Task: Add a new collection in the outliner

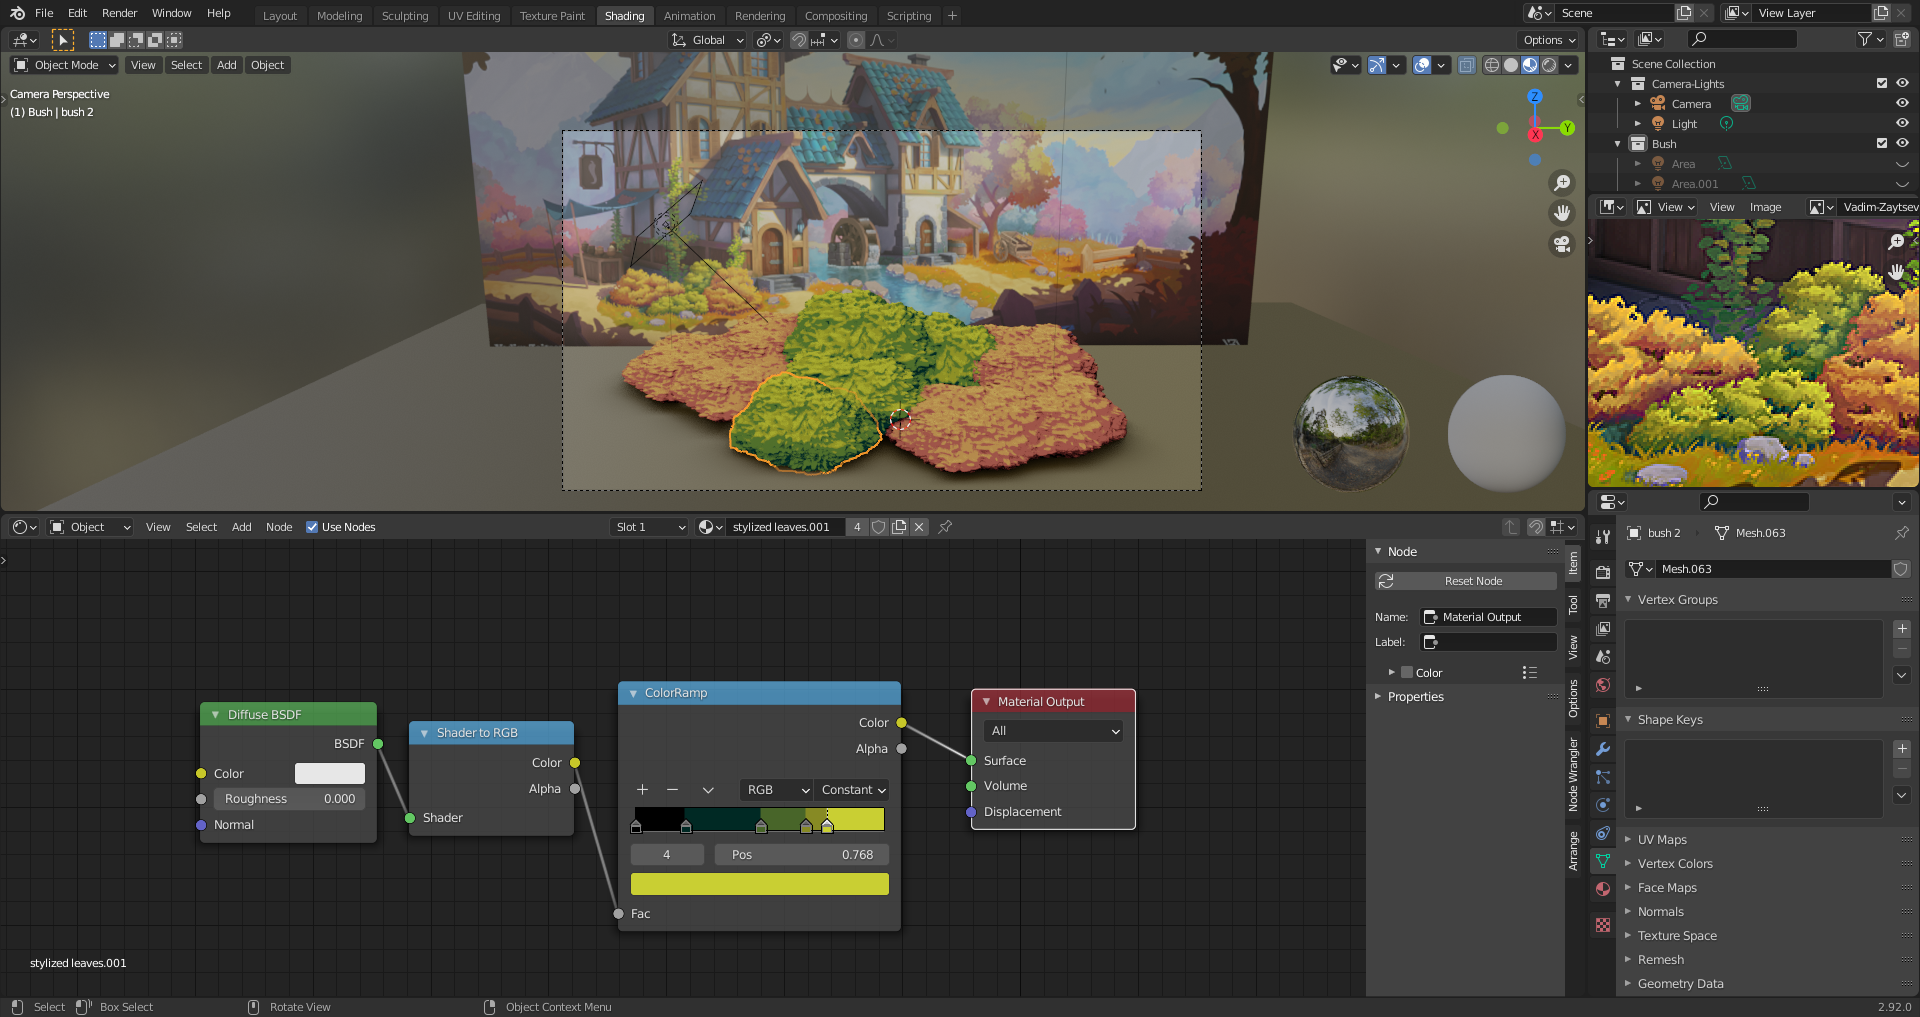Action: [x=1902, y=39]
